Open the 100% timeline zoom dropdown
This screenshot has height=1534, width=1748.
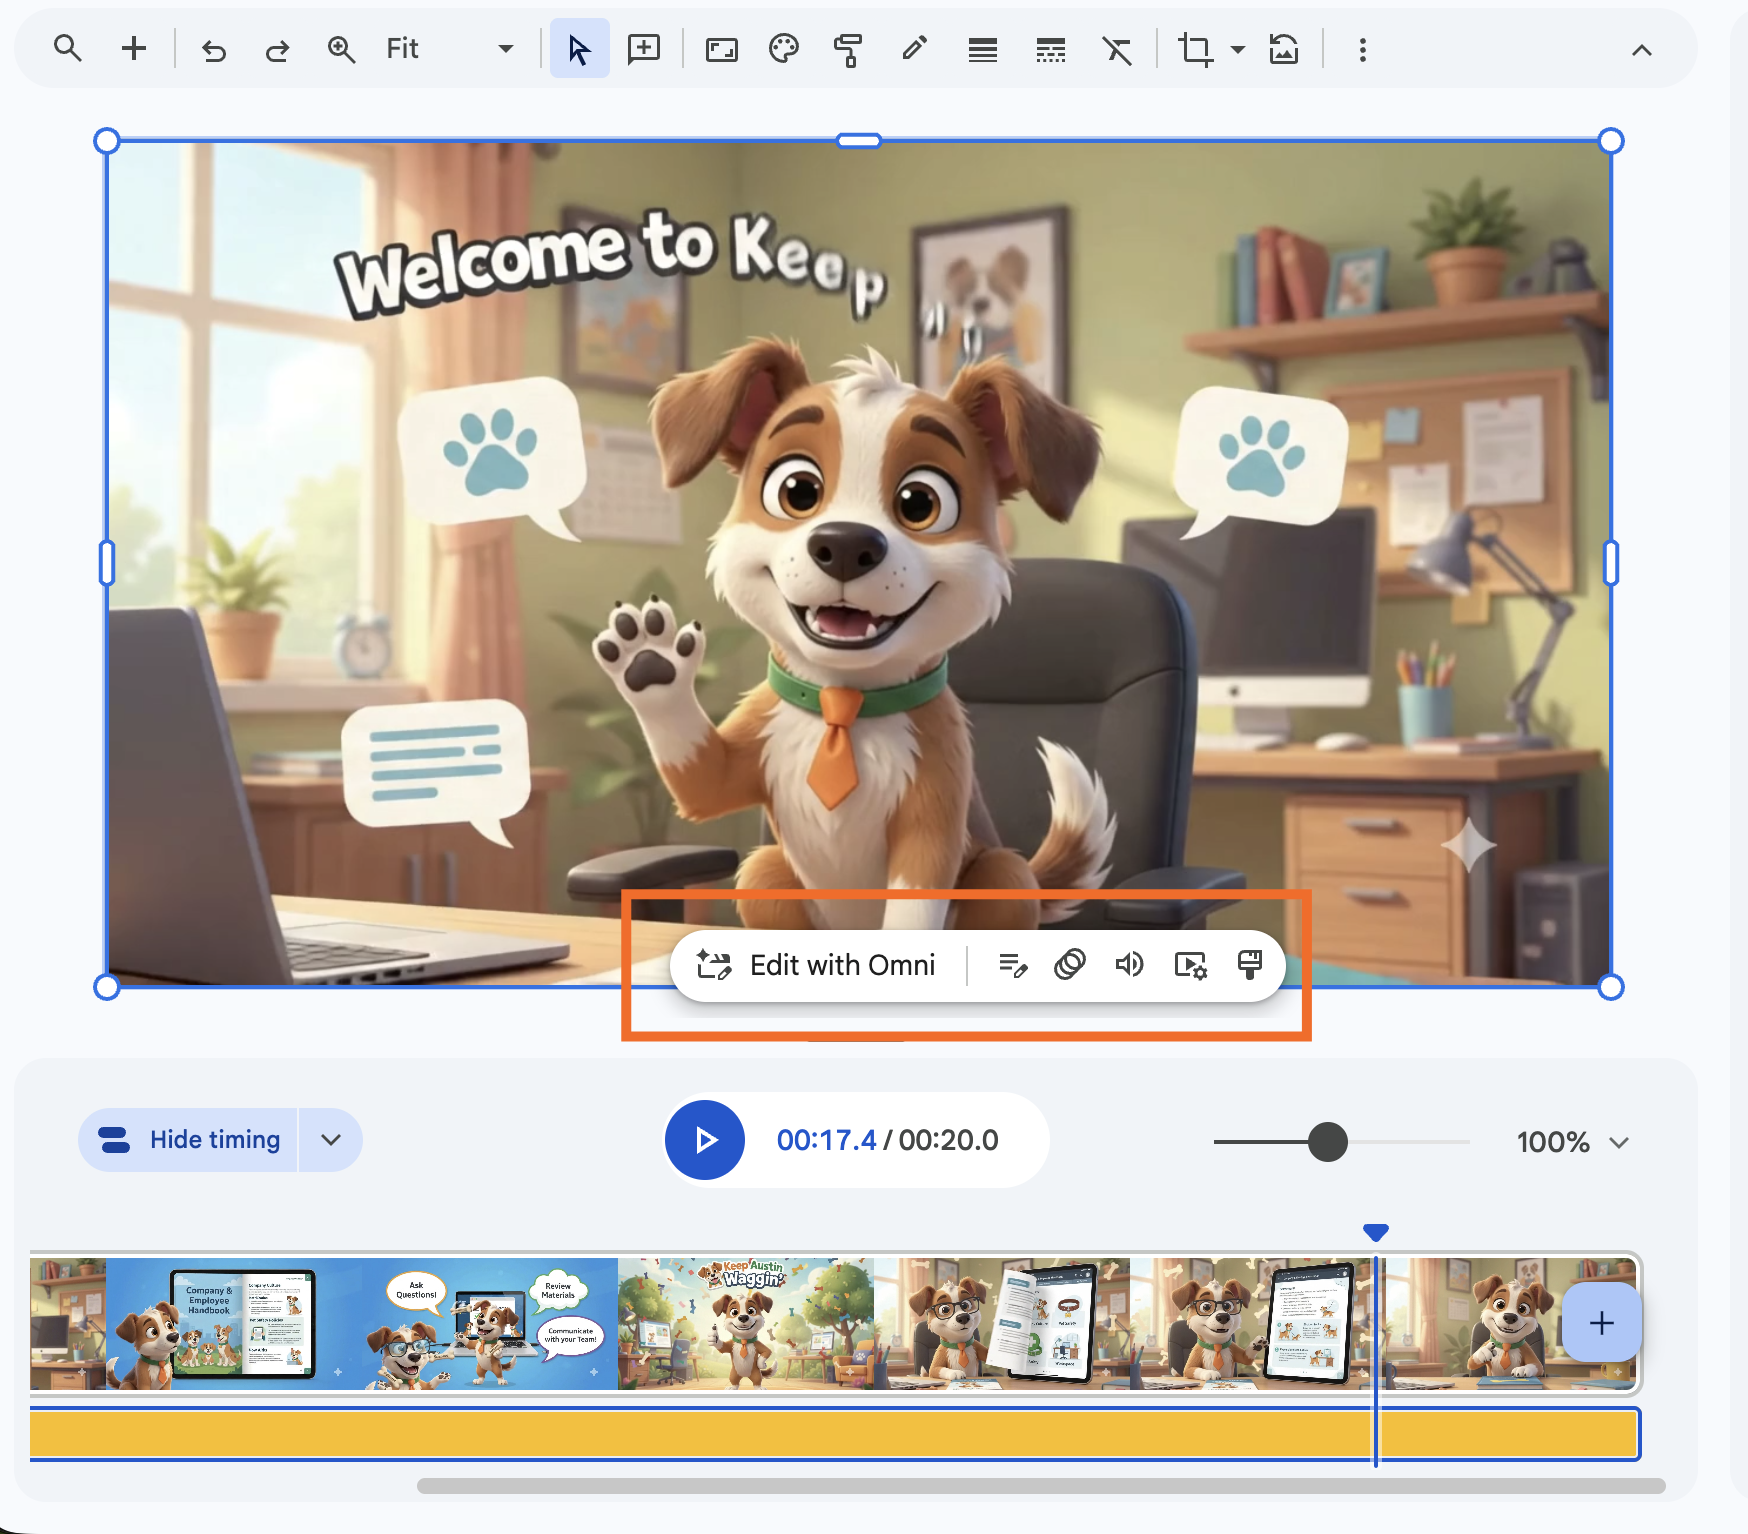coord(1573,1142)
